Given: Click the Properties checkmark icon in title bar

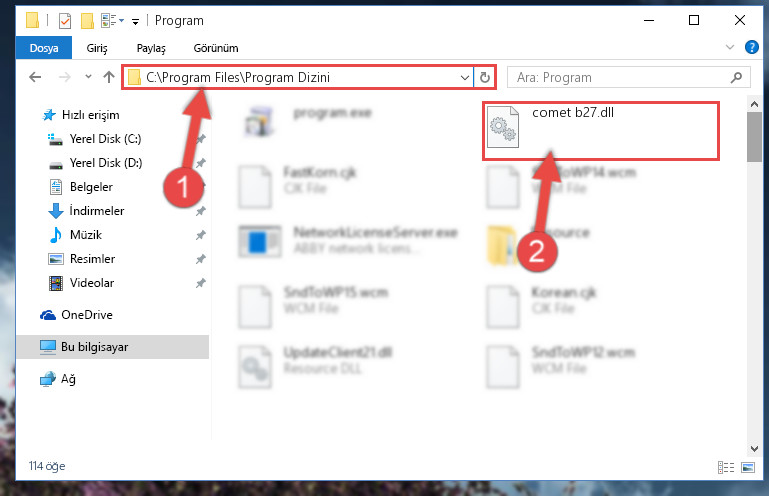Looking at the screenshot, I should coord(64,21).
